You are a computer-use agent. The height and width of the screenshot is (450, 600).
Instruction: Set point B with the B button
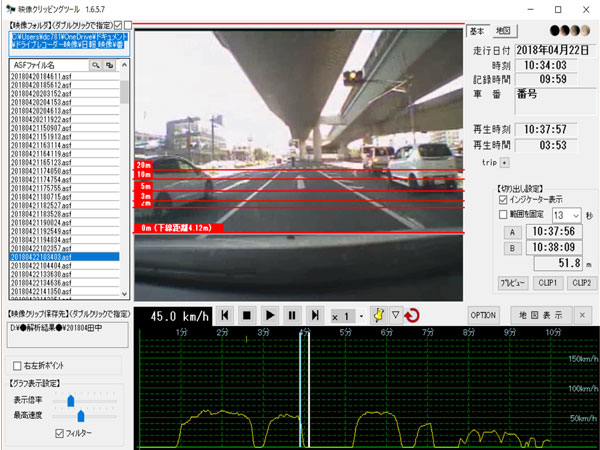tap(512, 248)
